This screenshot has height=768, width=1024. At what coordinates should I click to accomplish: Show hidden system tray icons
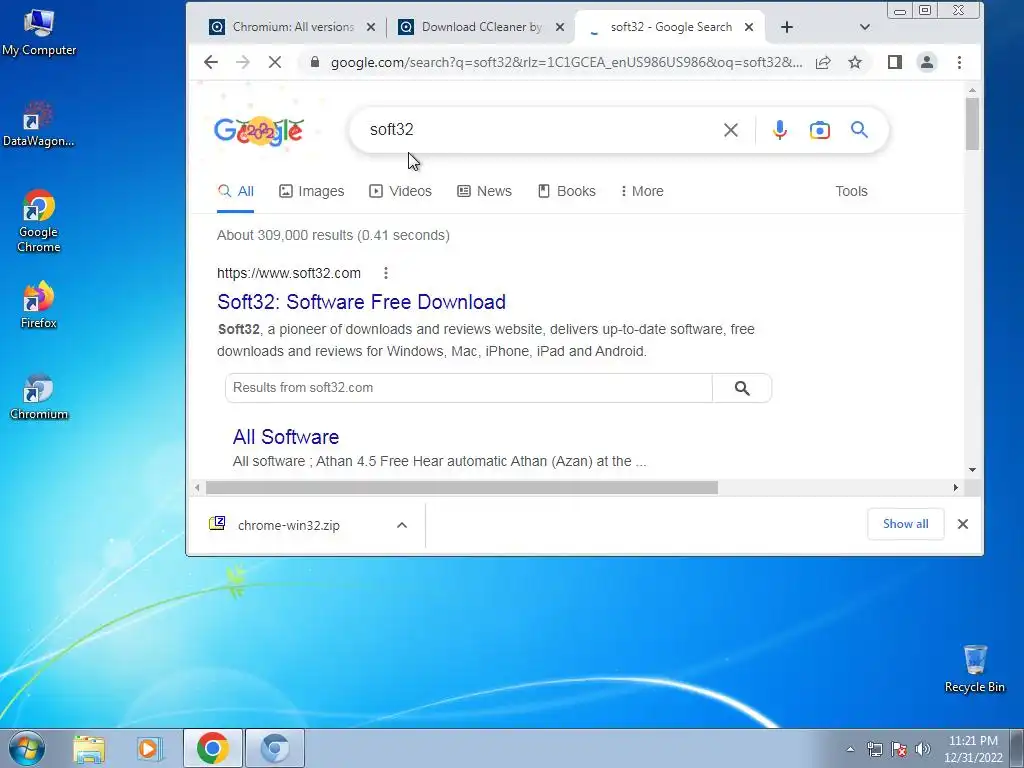pyautogui.click(x=850, y=749)
